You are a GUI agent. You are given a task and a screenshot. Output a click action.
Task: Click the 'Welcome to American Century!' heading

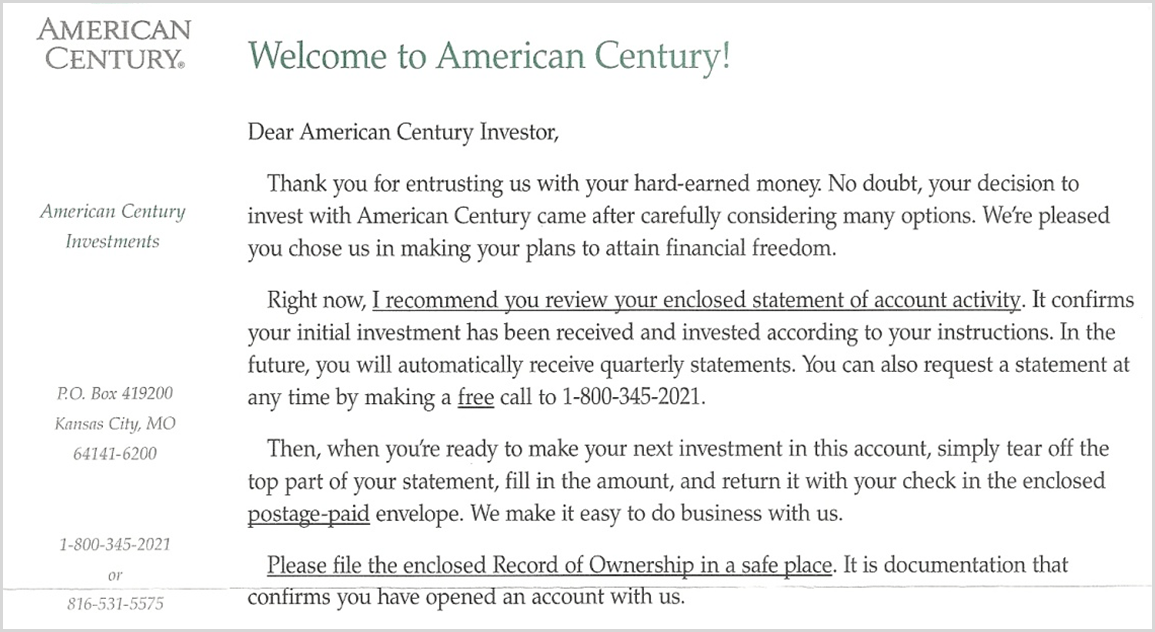point(488,56)
